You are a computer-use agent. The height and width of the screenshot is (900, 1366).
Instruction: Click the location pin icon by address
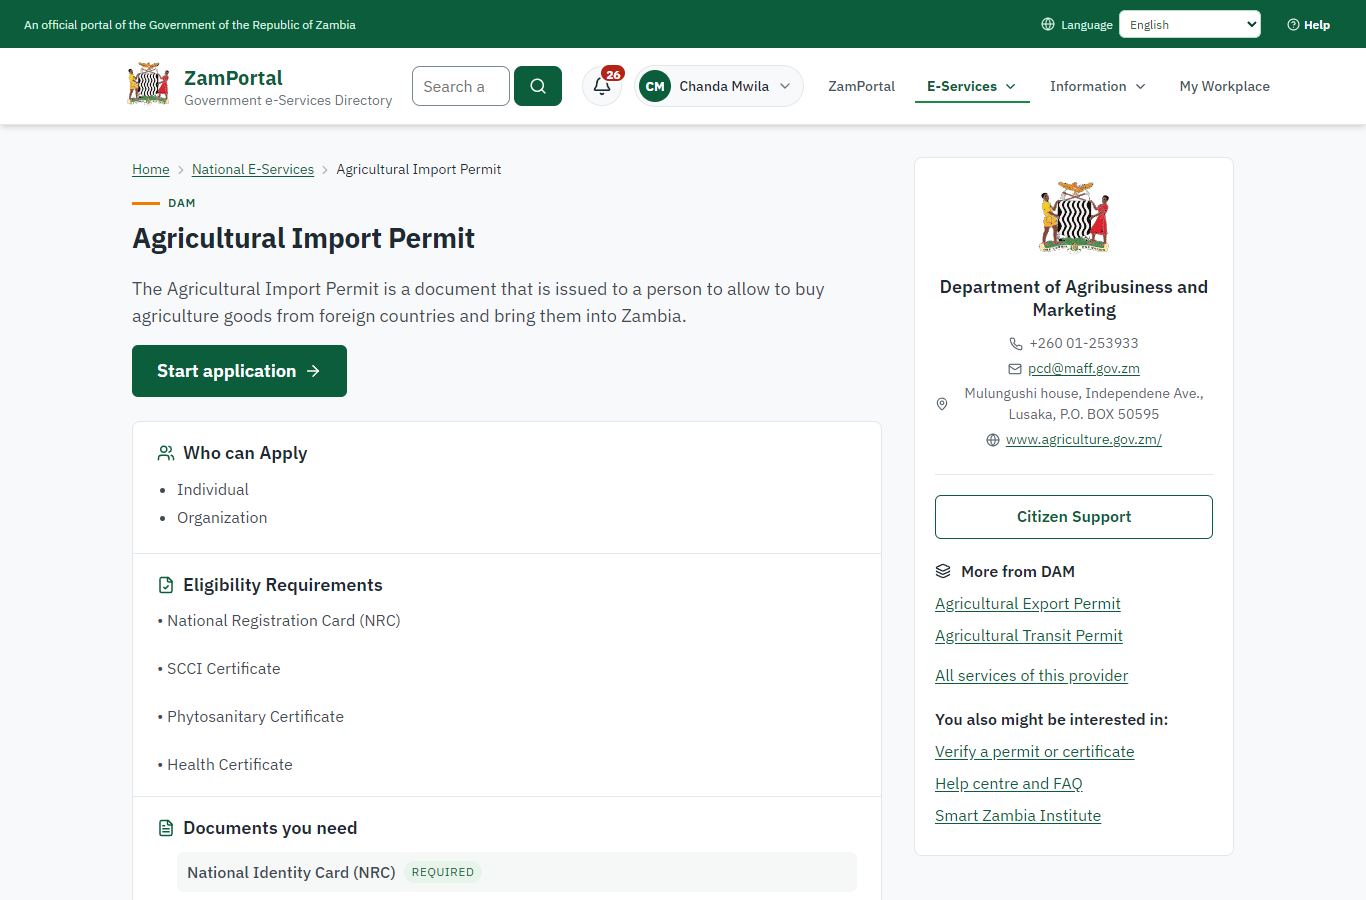(x=942, y=404)
